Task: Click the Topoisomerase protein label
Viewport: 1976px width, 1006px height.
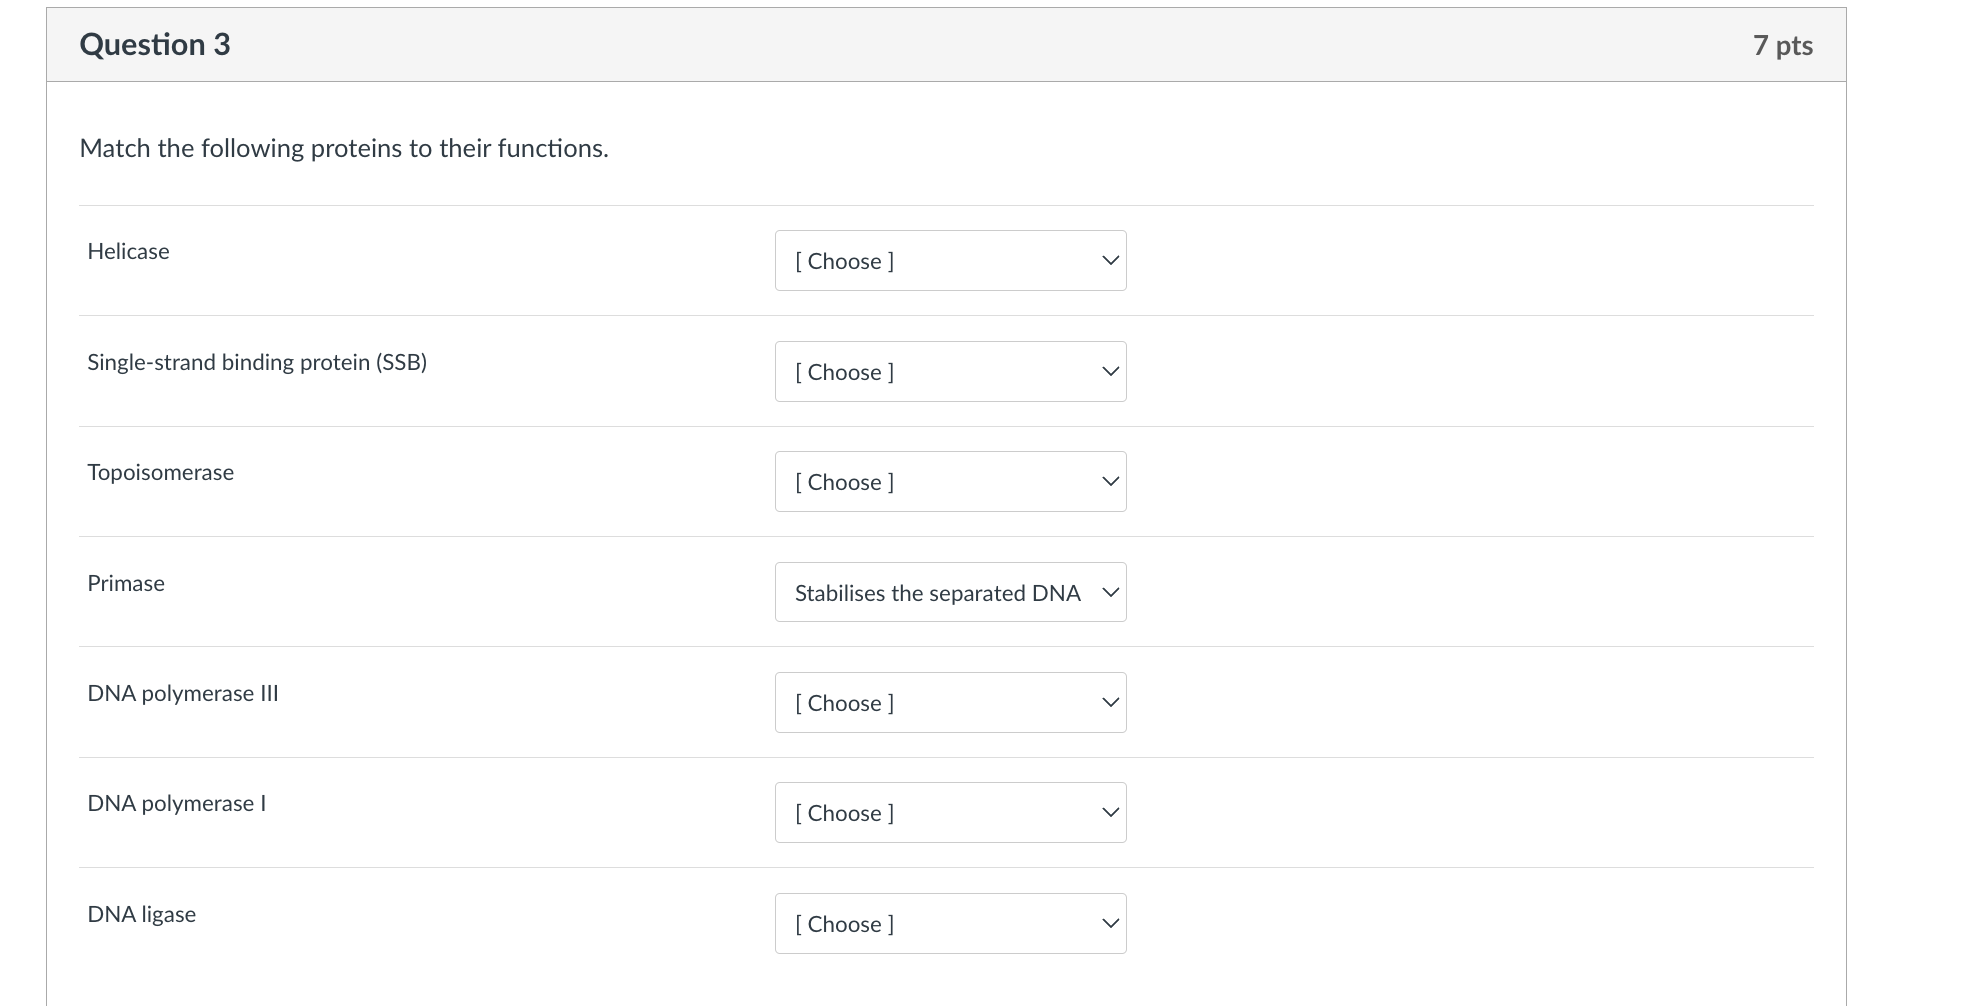Action: tap(160, 473)
